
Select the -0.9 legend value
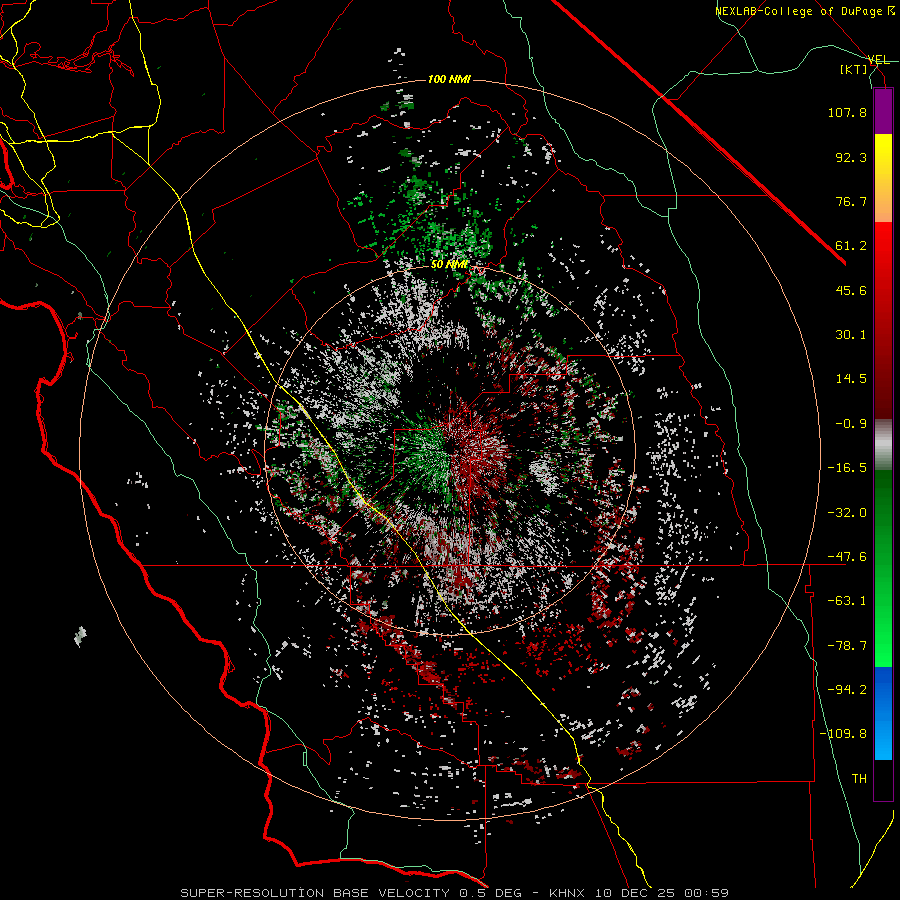851,424
